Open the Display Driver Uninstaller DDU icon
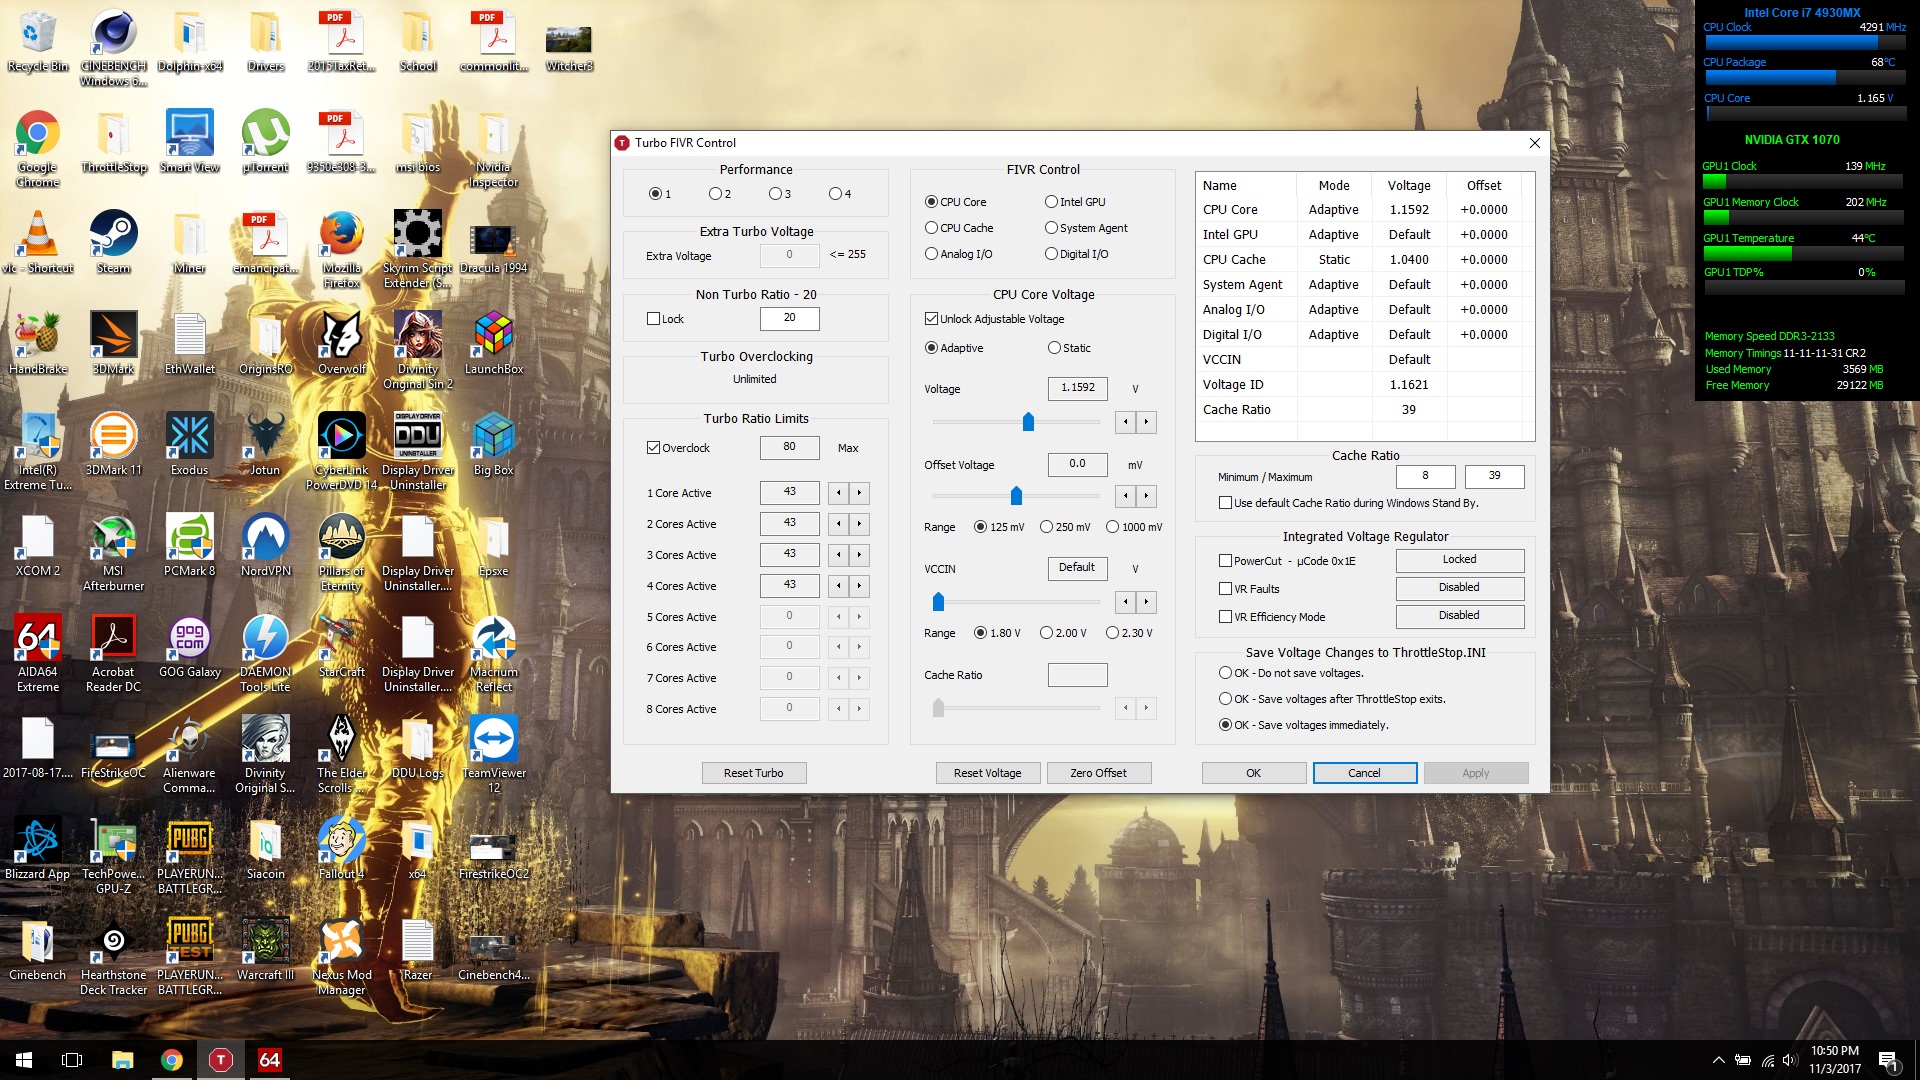1920x1080 pixels. pos(418,451)
